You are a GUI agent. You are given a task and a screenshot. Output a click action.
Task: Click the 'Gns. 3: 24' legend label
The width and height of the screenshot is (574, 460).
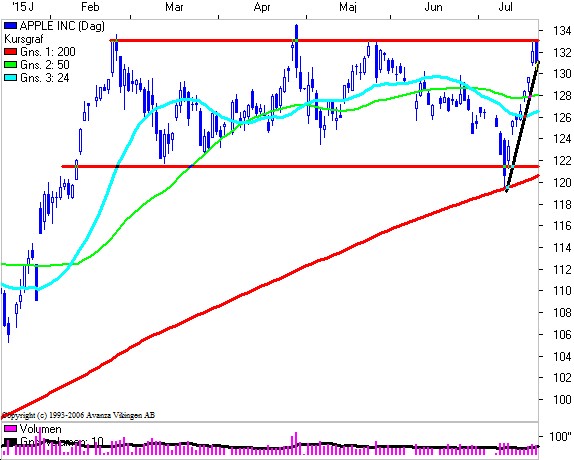tap(45, 78)
